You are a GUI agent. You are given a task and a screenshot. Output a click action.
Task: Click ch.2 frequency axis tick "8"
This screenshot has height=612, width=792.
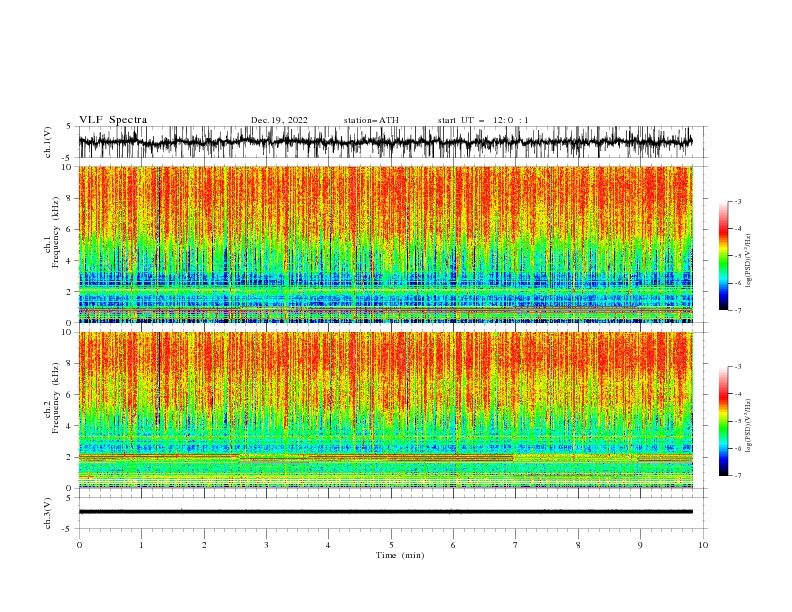click(69, 364)
